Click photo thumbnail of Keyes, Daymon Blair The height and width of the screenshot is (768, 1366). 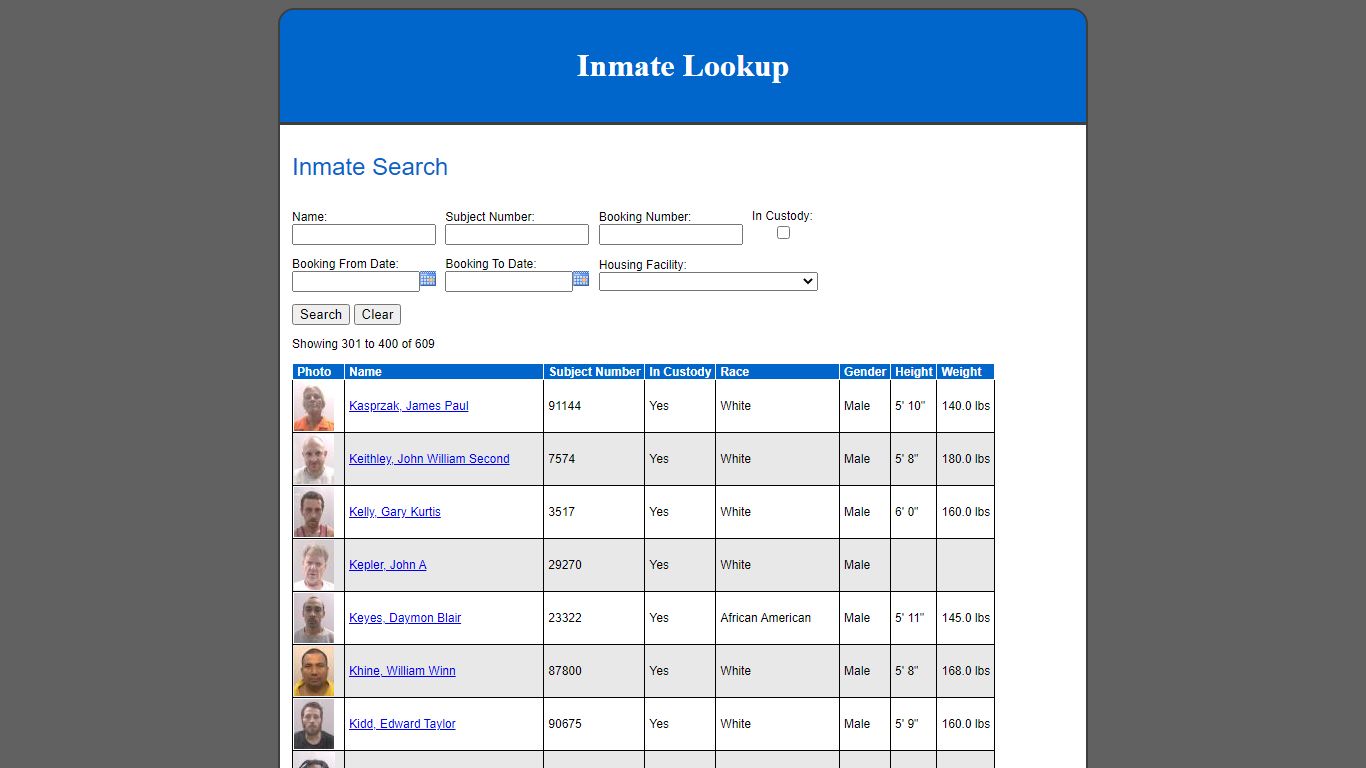coord(314,618)
